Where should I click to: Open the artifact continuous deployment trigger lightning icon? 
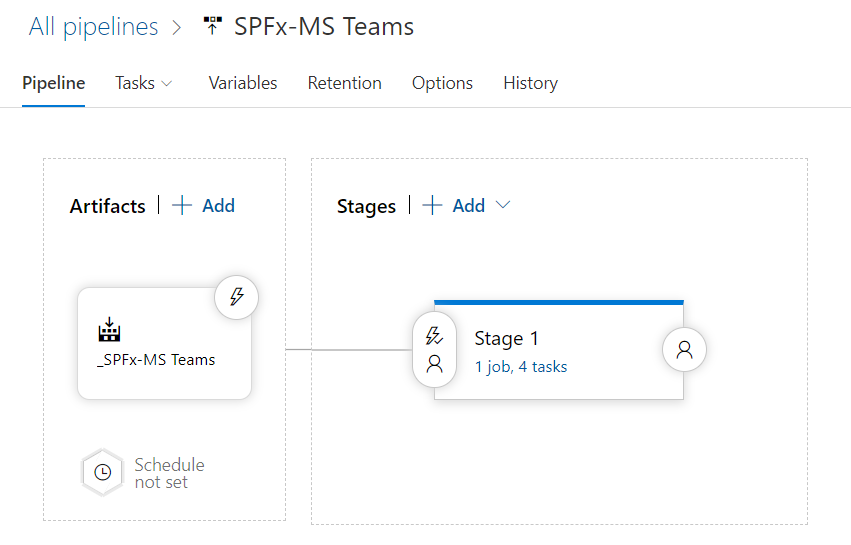tap(237, 297)
